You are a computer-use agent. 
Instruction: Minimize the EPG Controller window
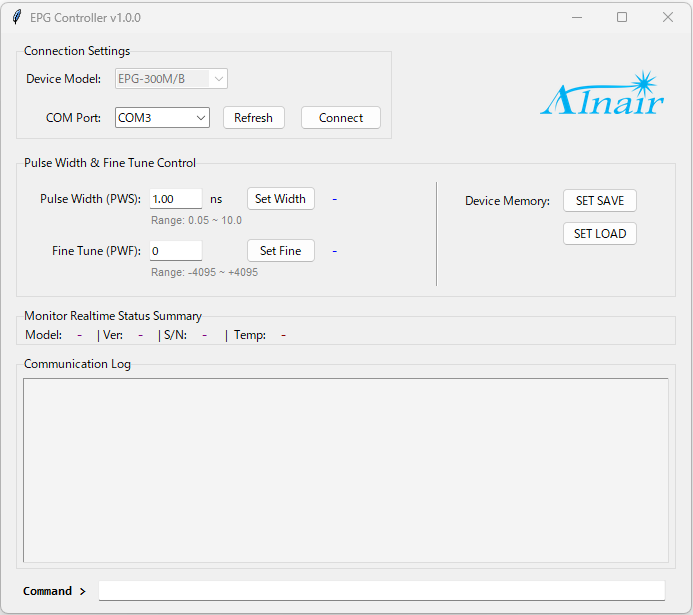click(577, 18)
